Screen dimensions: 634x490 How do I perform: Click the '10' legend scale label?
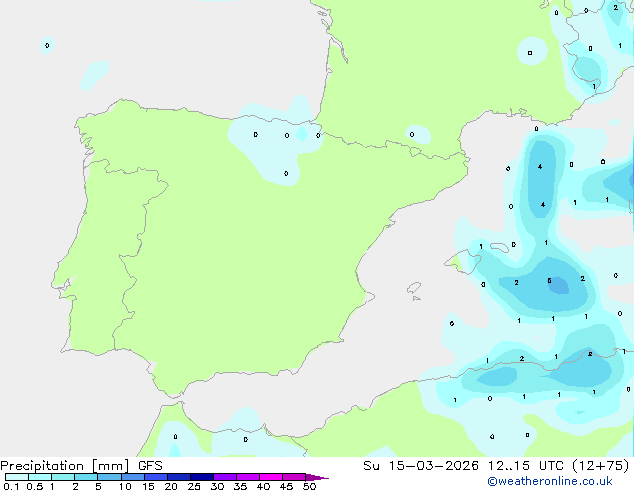pos(125,486)
